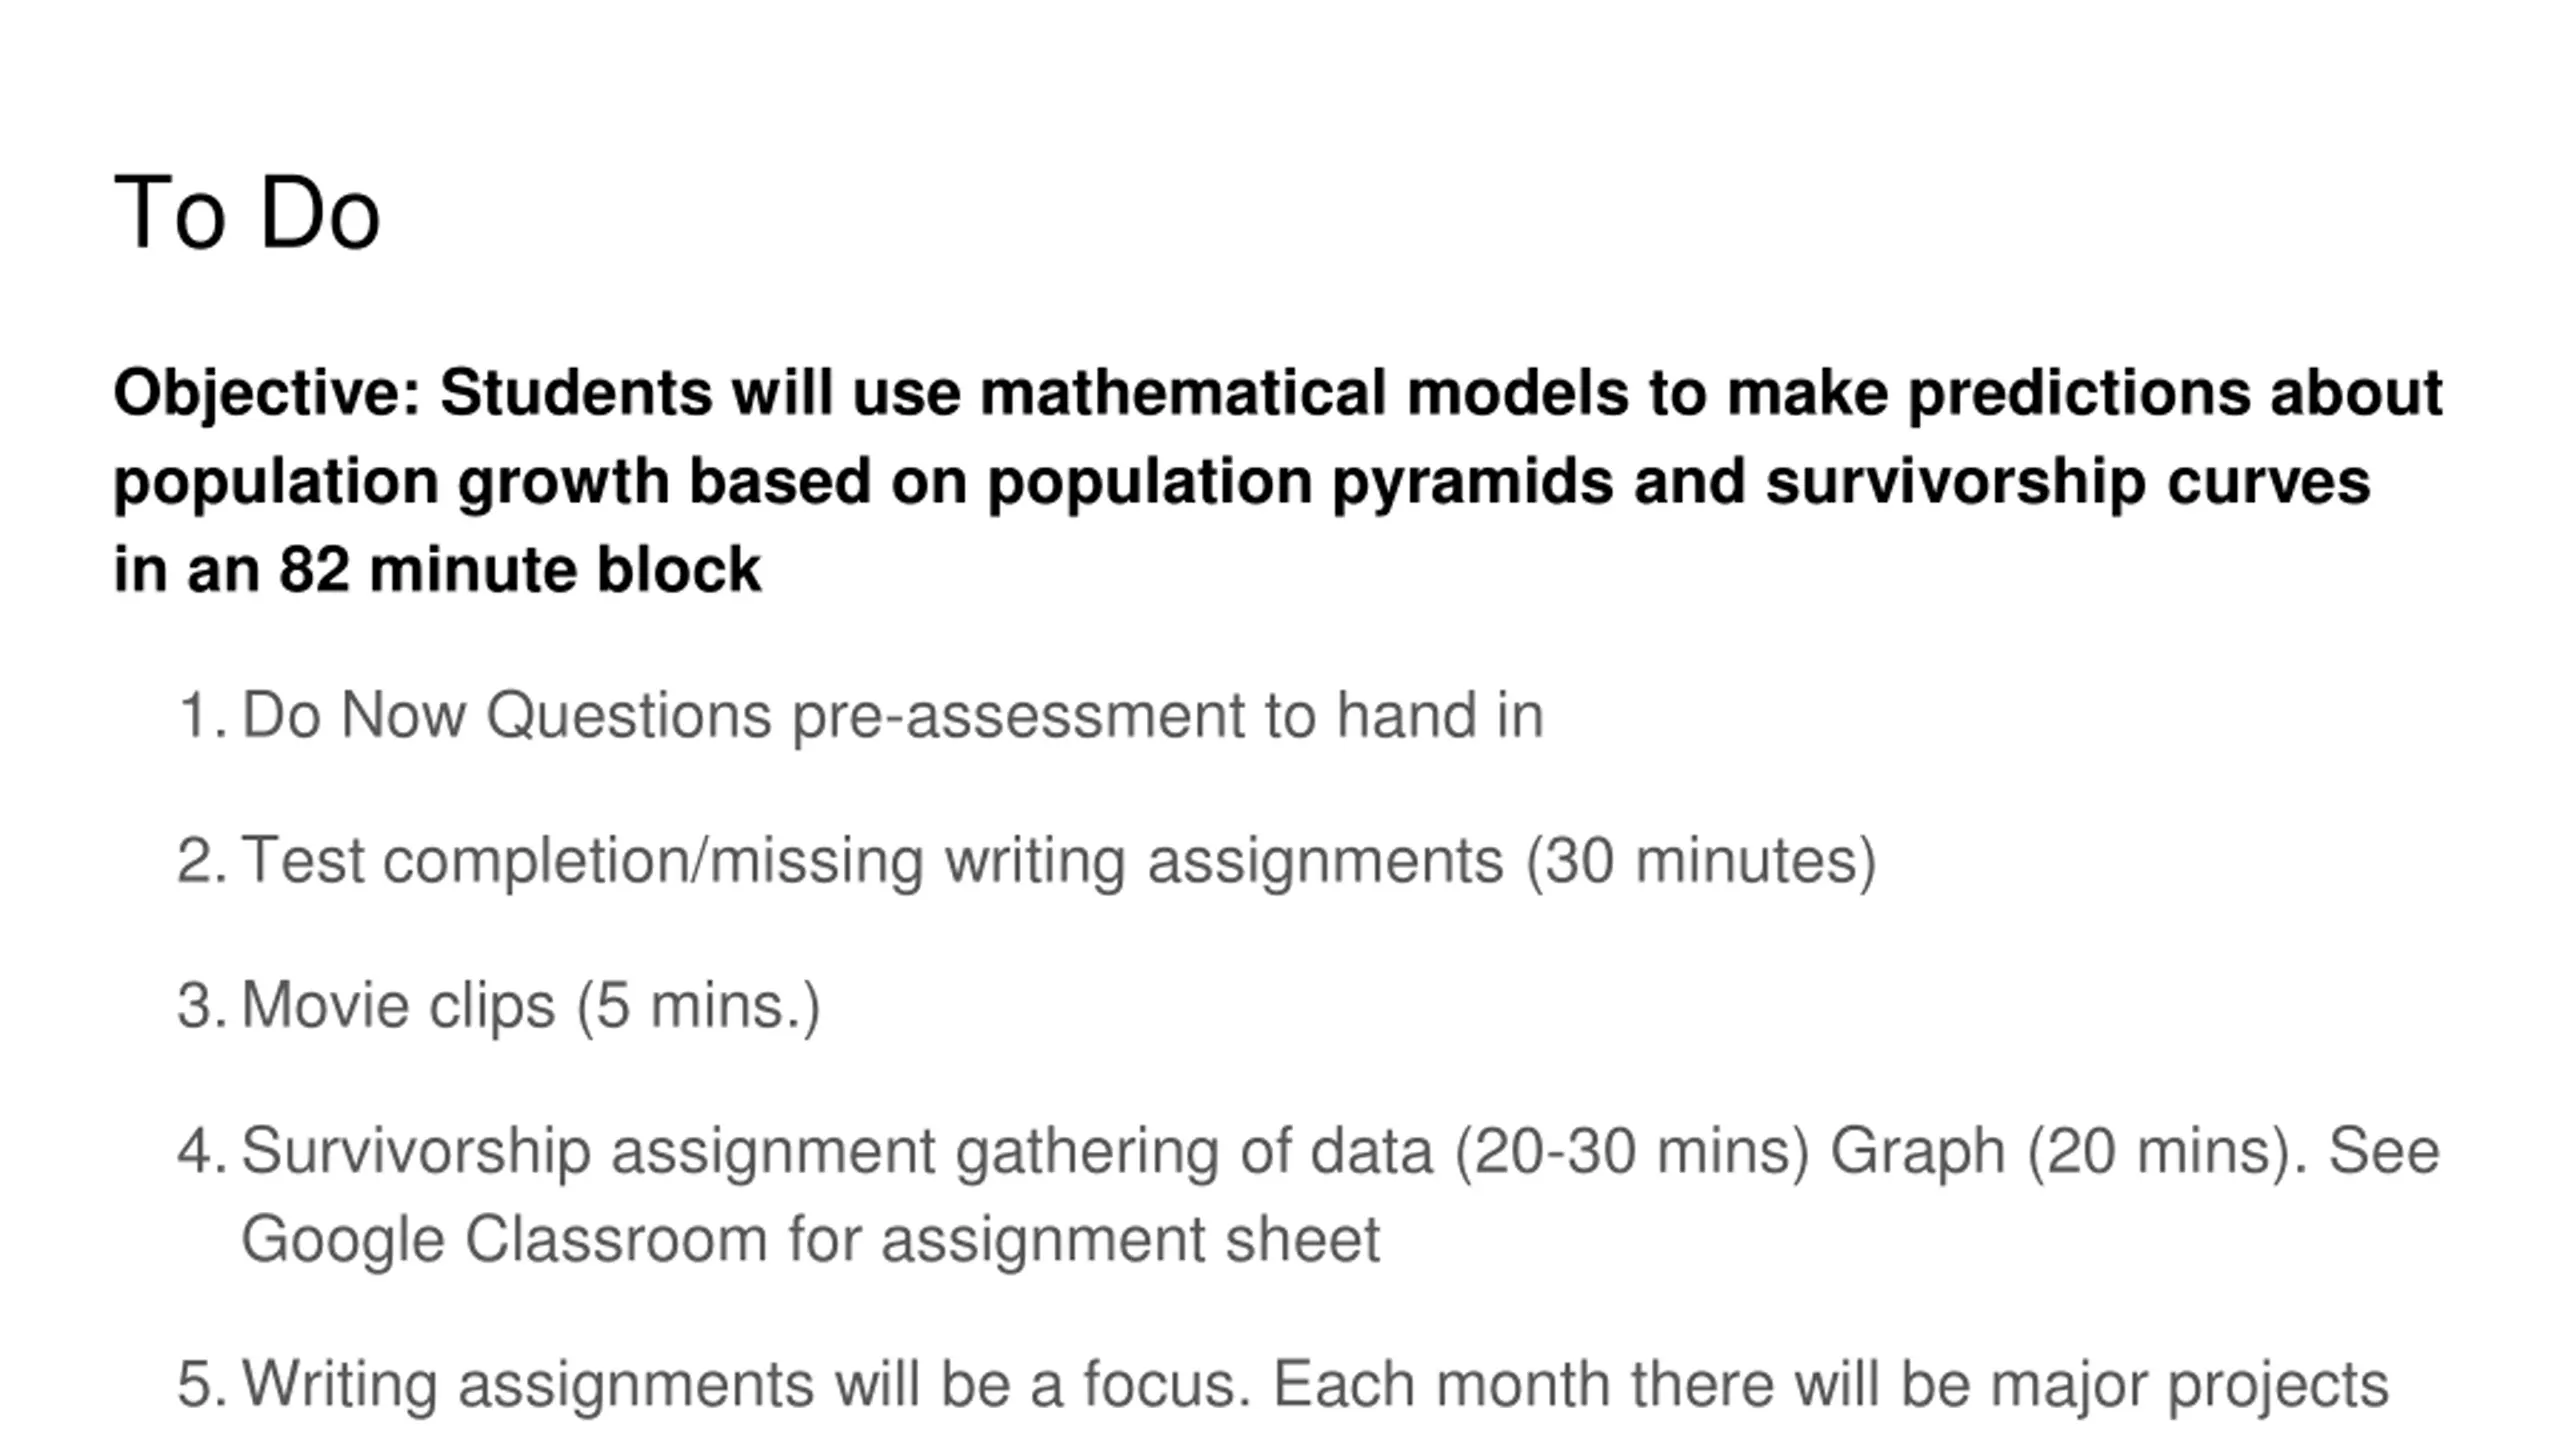Select the bold Objective paragraph text
This screenshot has height=1440, width=2560.
click(1278, 480)
